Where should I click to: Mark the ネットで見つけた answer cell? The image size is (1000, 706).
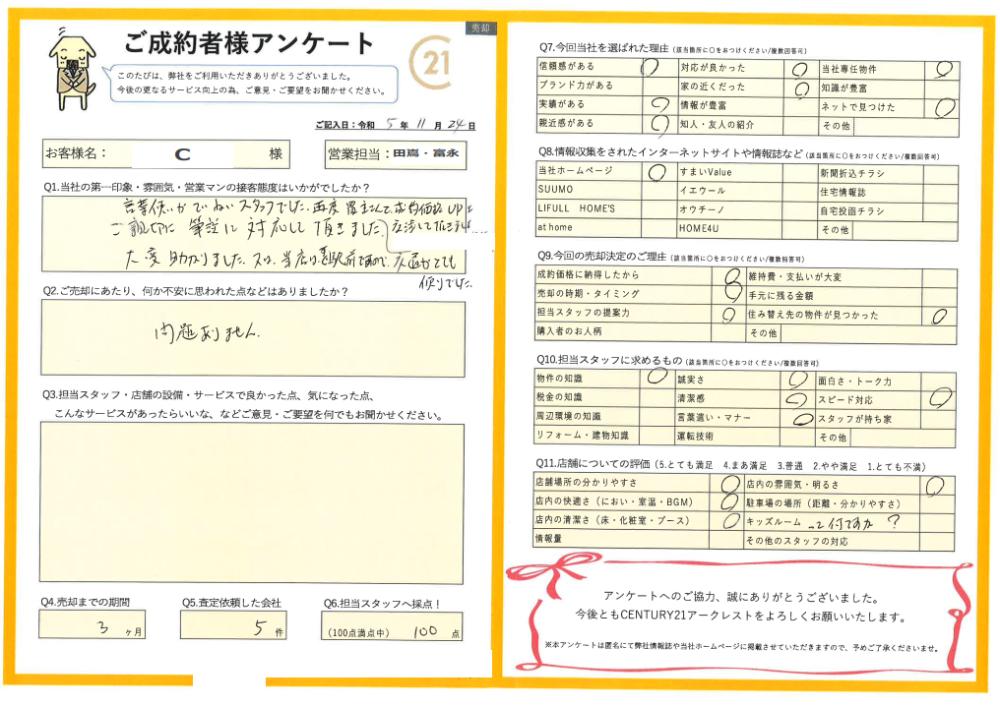[x=935, y=106]
